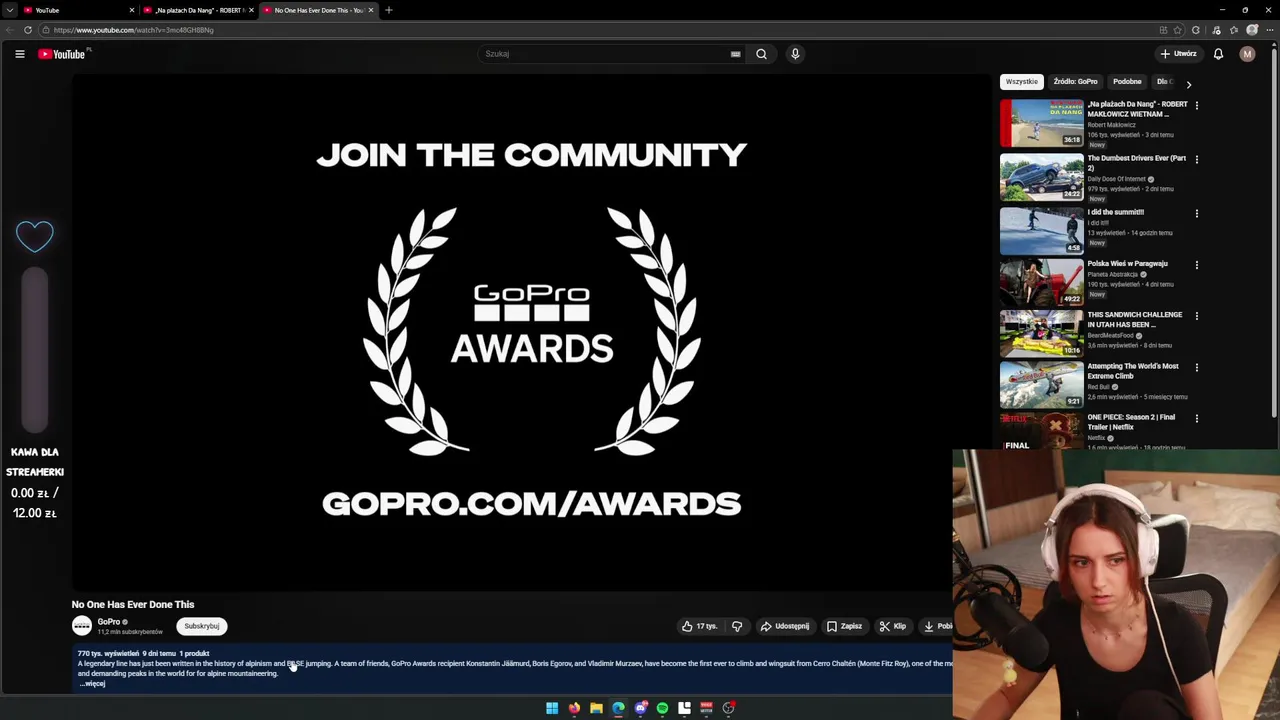Close the No One Has Ever Done This tab

371,10
